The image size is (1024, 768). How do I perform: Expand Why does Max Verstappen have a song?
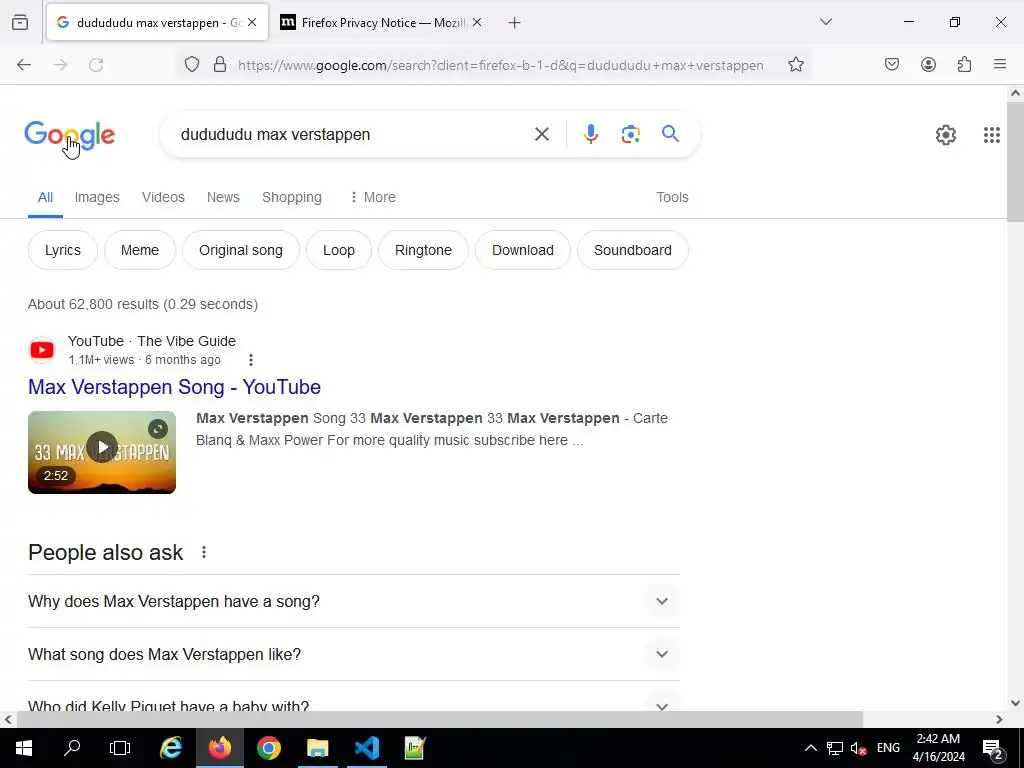(354, 601)
